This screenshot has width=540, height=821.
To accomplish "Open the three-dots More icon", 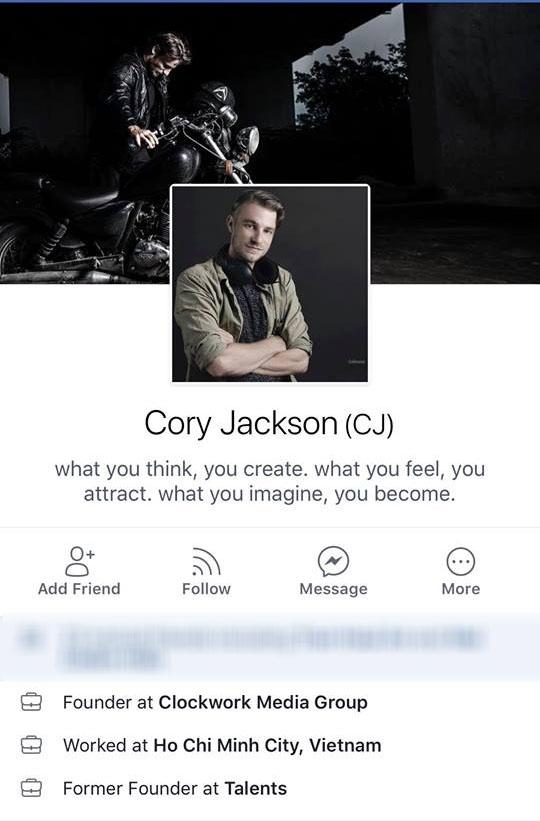I will pyautogui.click(x=461, y=561).
